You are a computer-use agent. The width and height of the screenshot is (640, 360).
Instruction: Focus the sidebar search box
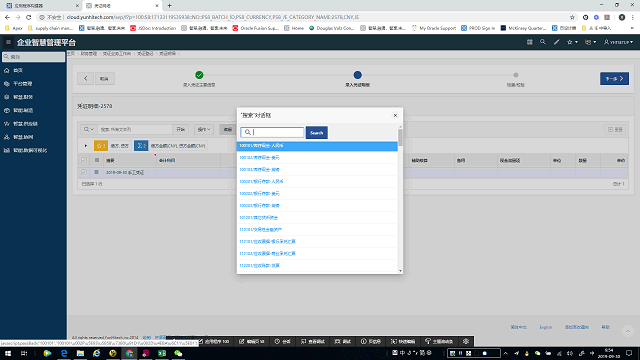[33, 57]
